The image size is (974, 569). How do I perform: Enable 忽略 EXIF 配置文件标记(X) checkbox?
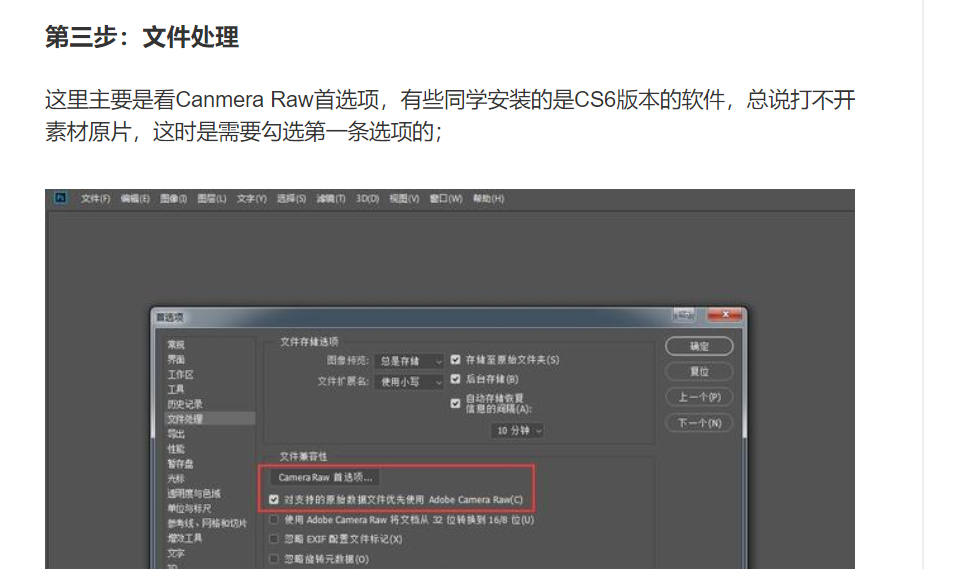point(274,539)
